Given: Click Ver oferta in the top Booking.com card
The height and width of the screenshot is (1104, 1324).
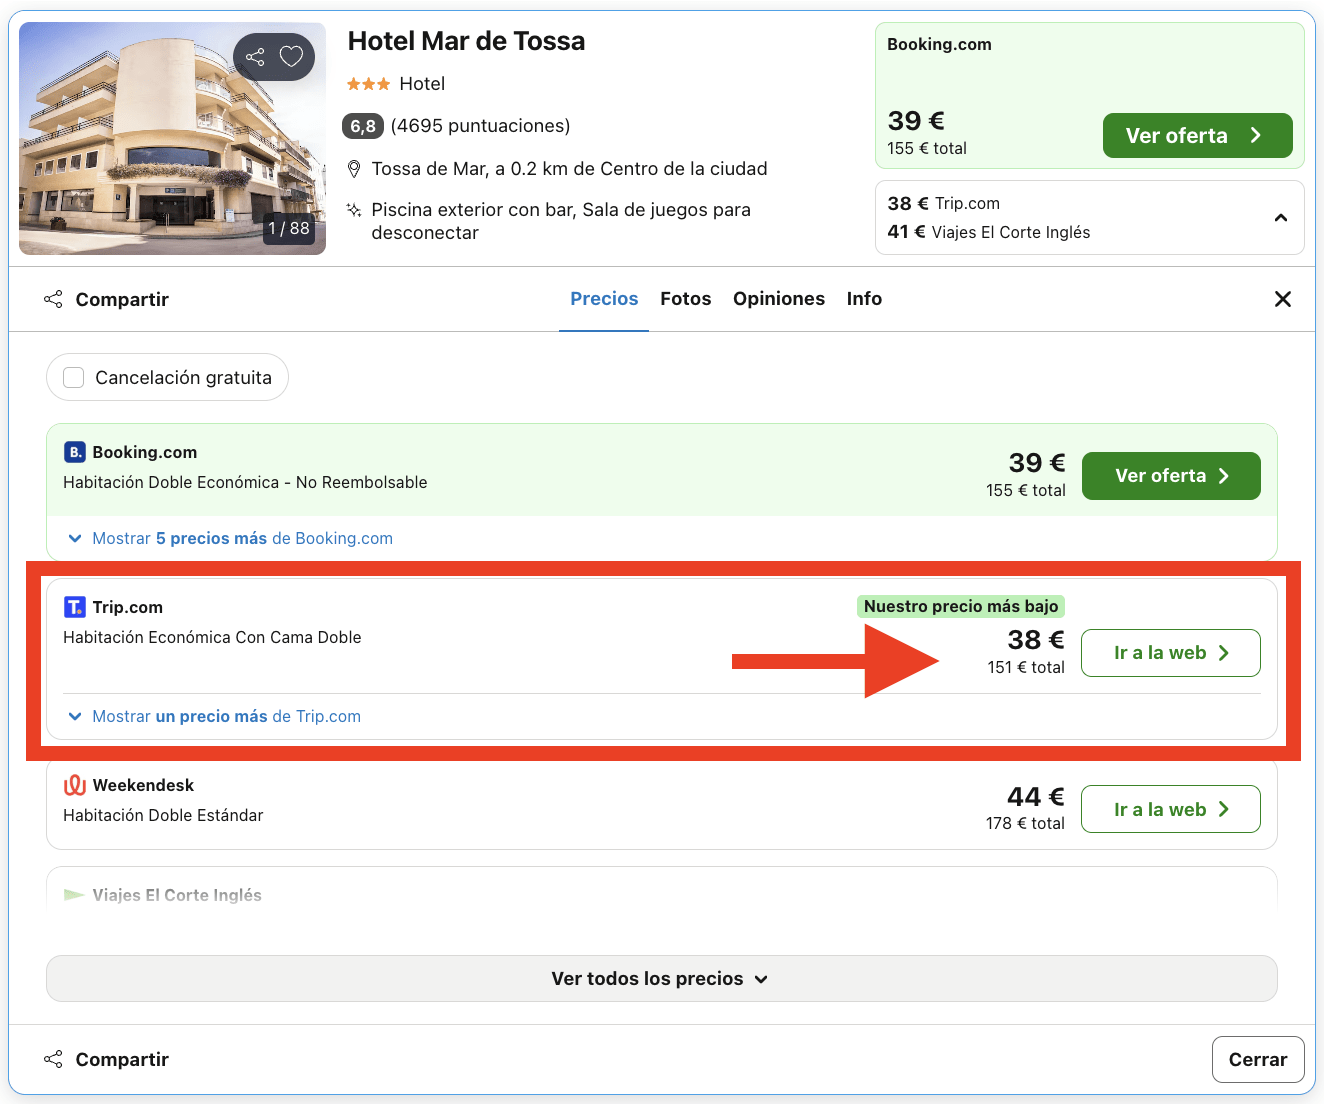Looking at the screenshot, I should (x=1196, y=136).
